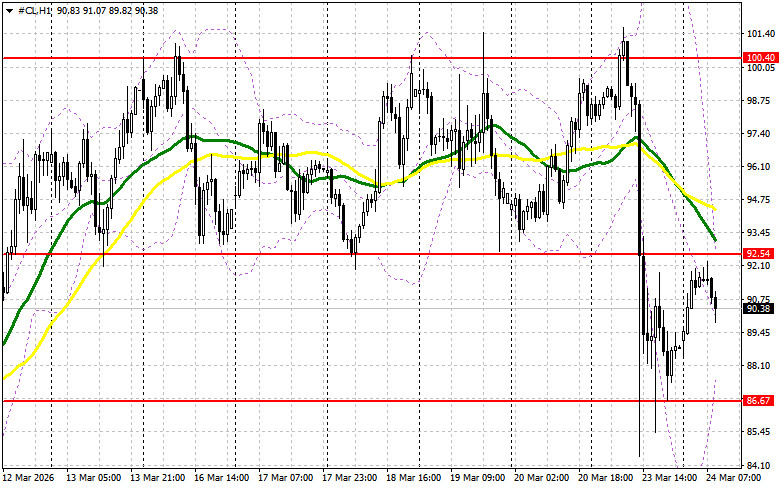Screen dimensions: 781x489
Task: Select the red horizontal line at 86.67
Action: 300,400
